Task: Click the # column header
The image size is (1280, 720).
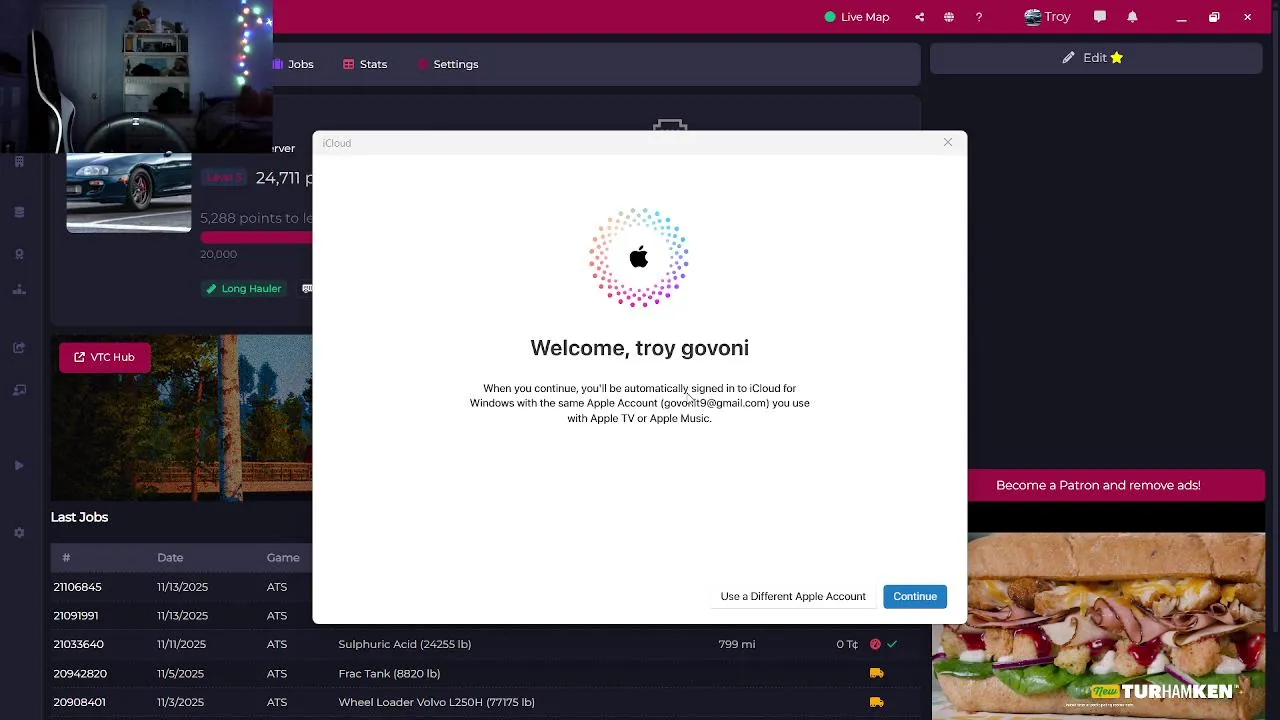Action: click(66, 557)
